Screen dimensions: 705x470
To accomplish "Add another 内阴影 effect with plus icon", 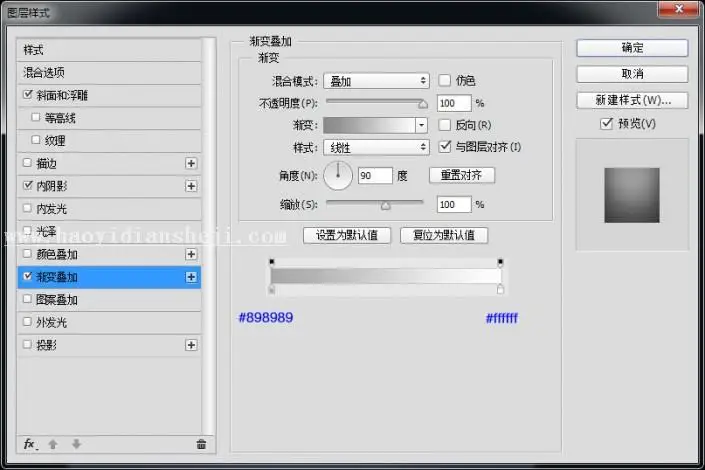I will [x=191, y=186].
